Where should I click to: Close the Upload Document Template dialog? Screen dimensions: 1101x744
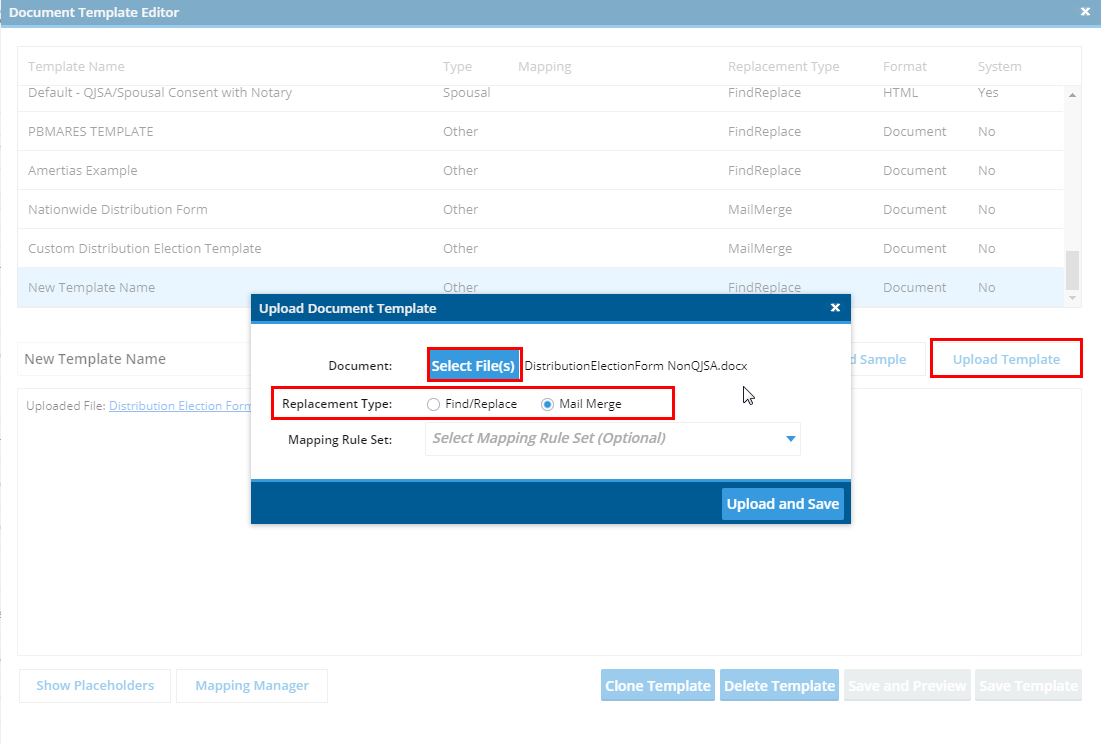pos(835,308)
